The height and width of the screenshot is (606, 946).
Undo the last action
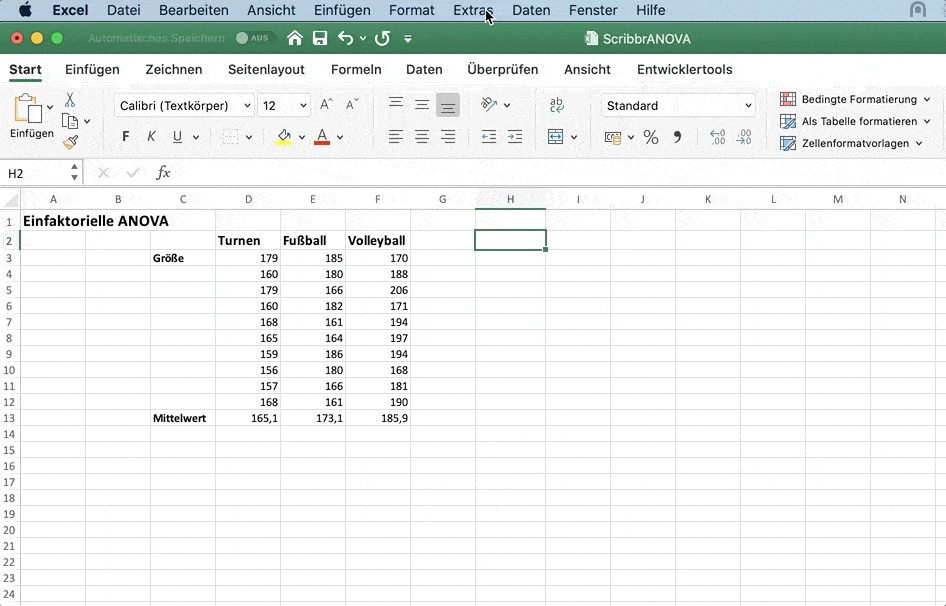tap(345, 39)
